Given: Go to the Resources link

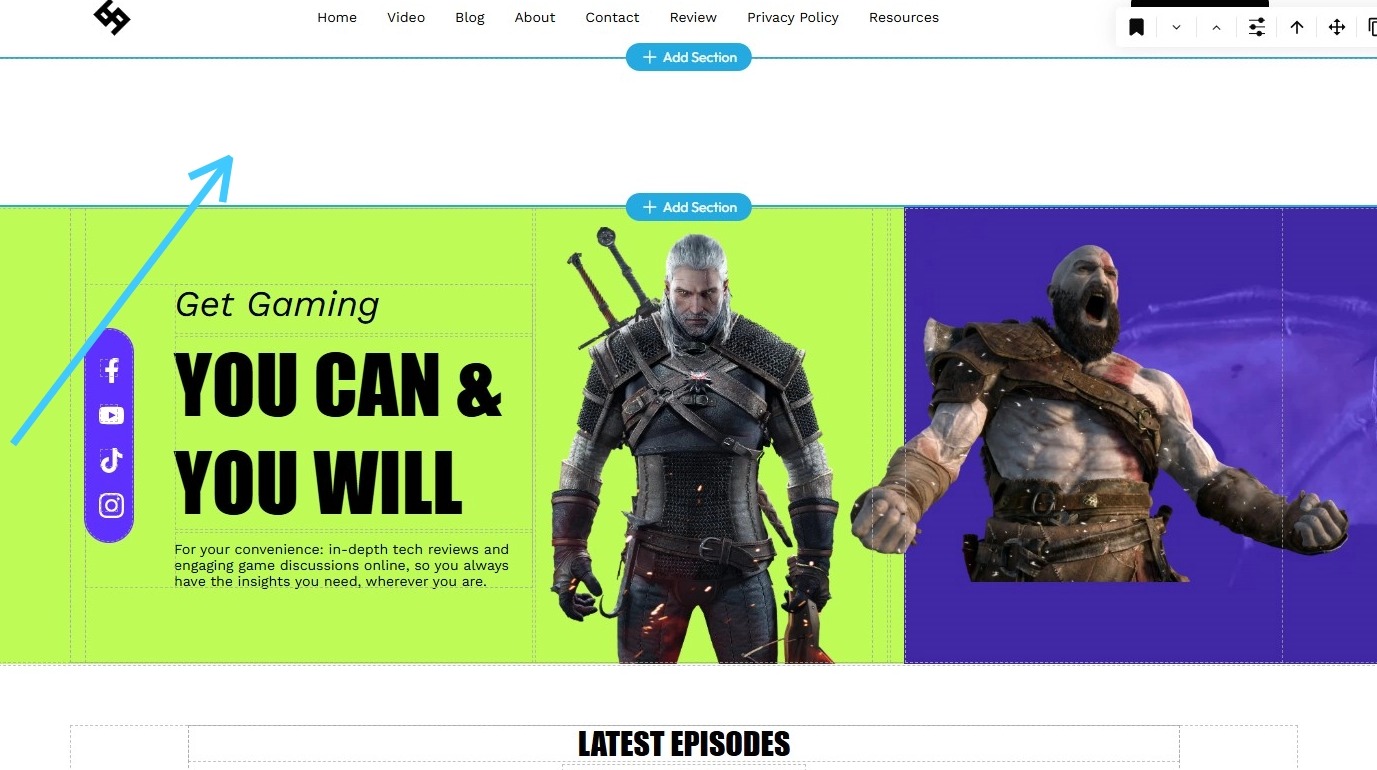Looking at the screenshot, I should pos(904,18).
